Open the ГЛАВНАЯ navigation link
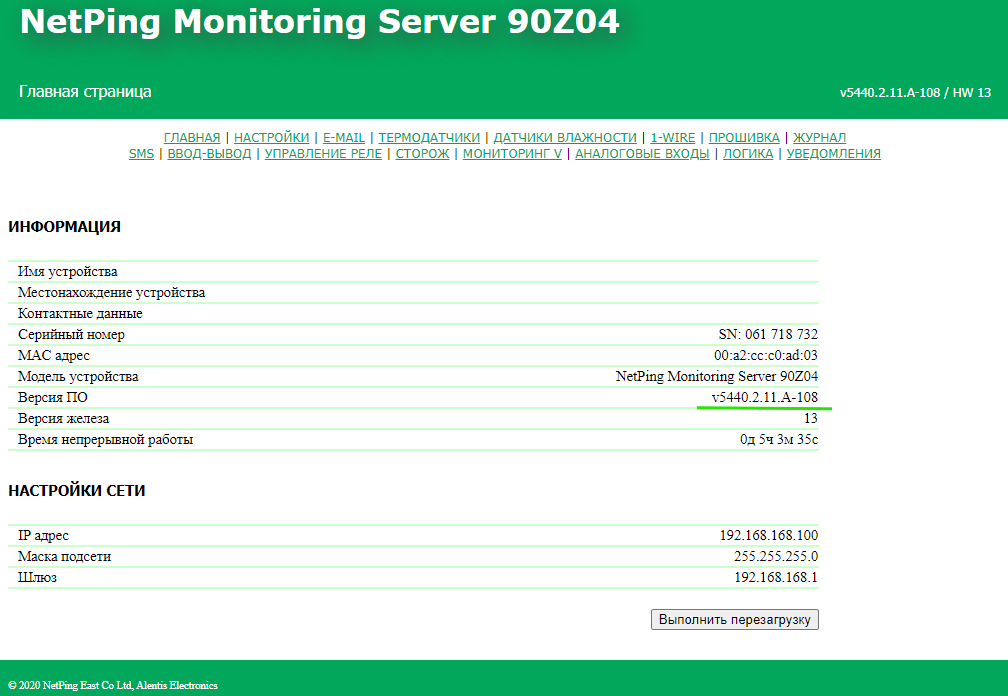Screen dimensions: 1008x696 191,137
